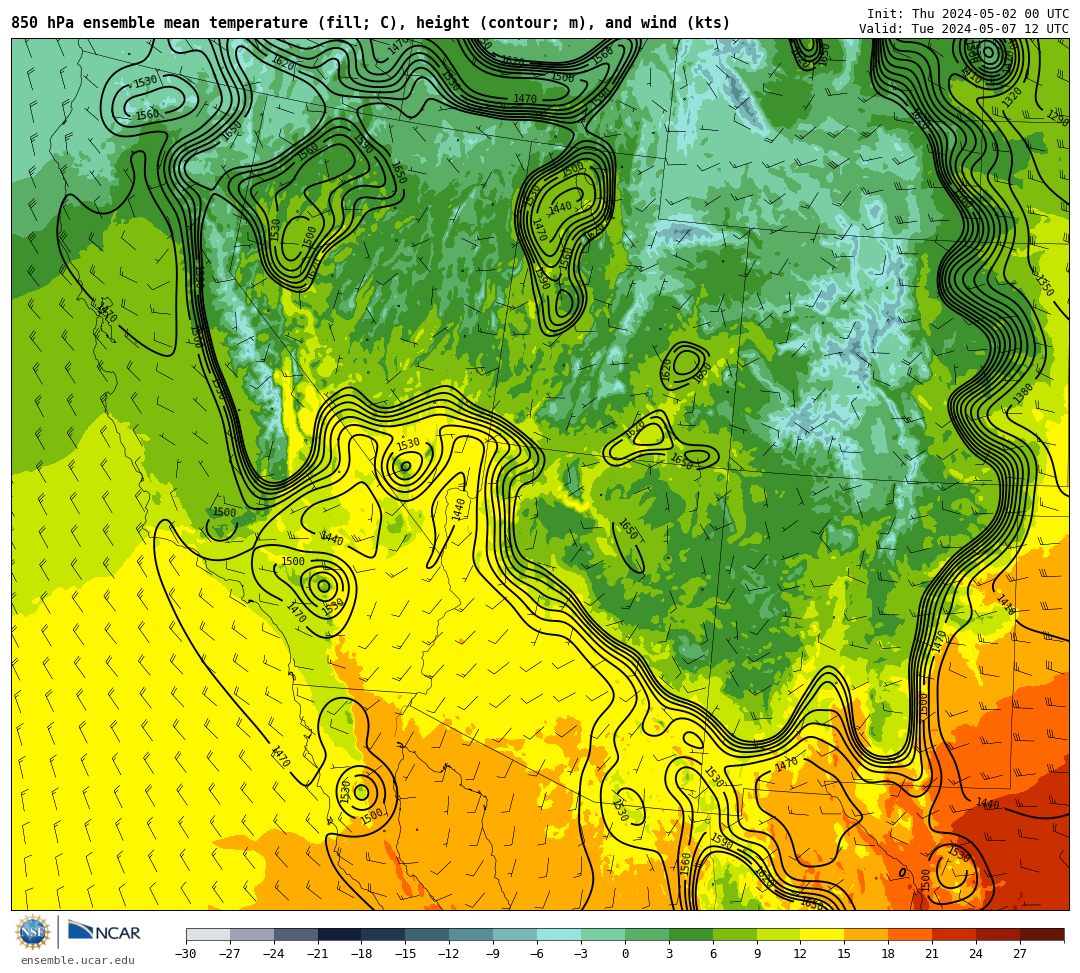Viewport: 1080px width, 973px height.
Task: Pick the light orange swatch between 15 and 18
Action: coord(866,934)
